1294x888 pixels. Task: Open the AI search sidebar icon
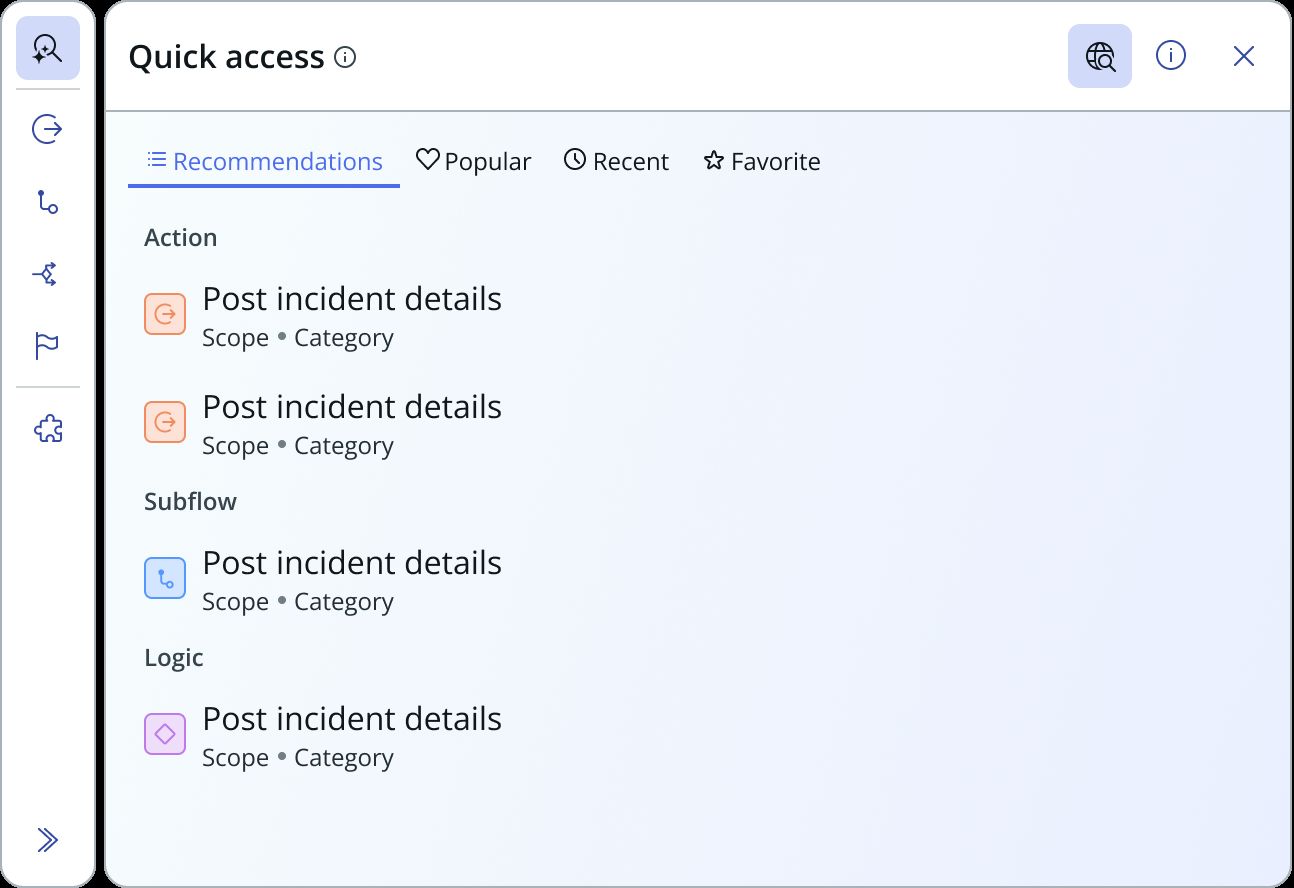pos(48,48)
